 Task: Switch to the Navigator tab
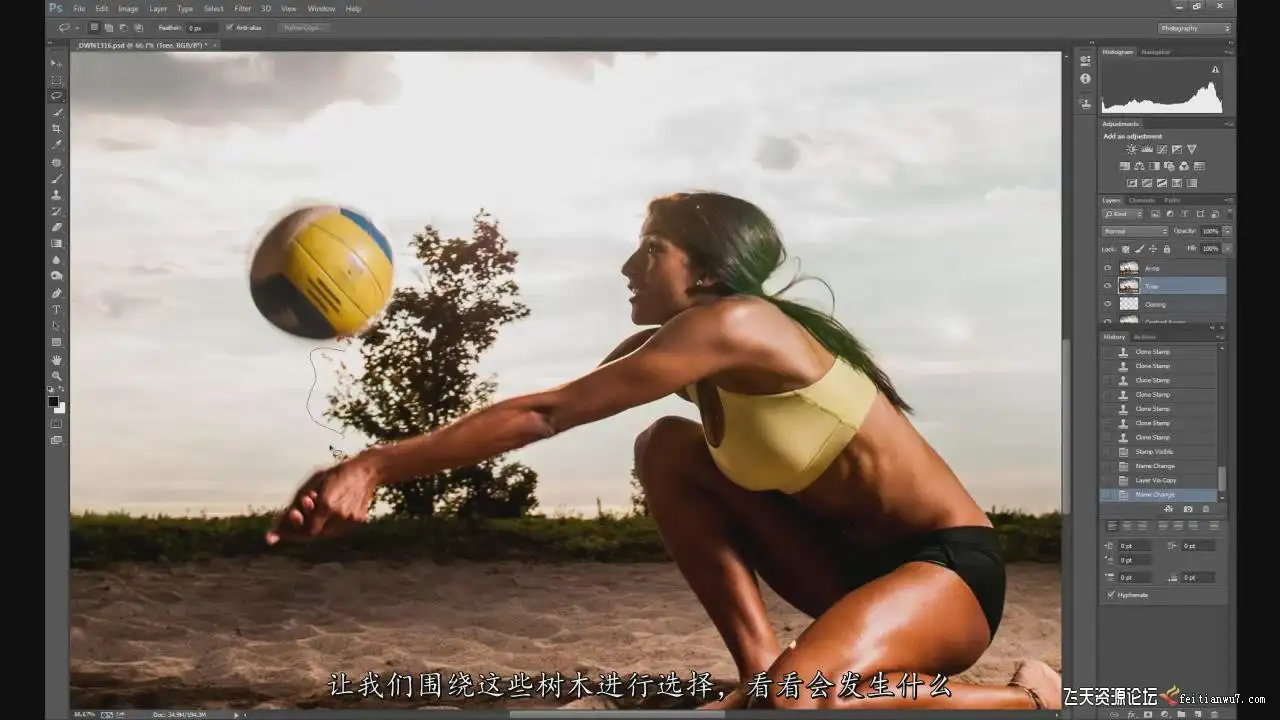point(1156,52)
